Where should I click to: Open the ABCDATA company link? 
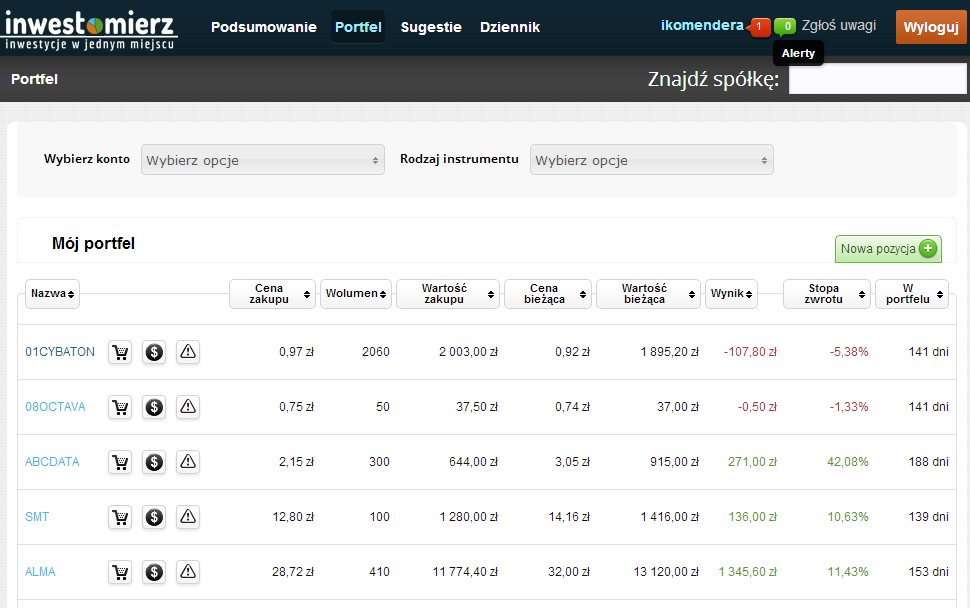(x=52, y=462)
